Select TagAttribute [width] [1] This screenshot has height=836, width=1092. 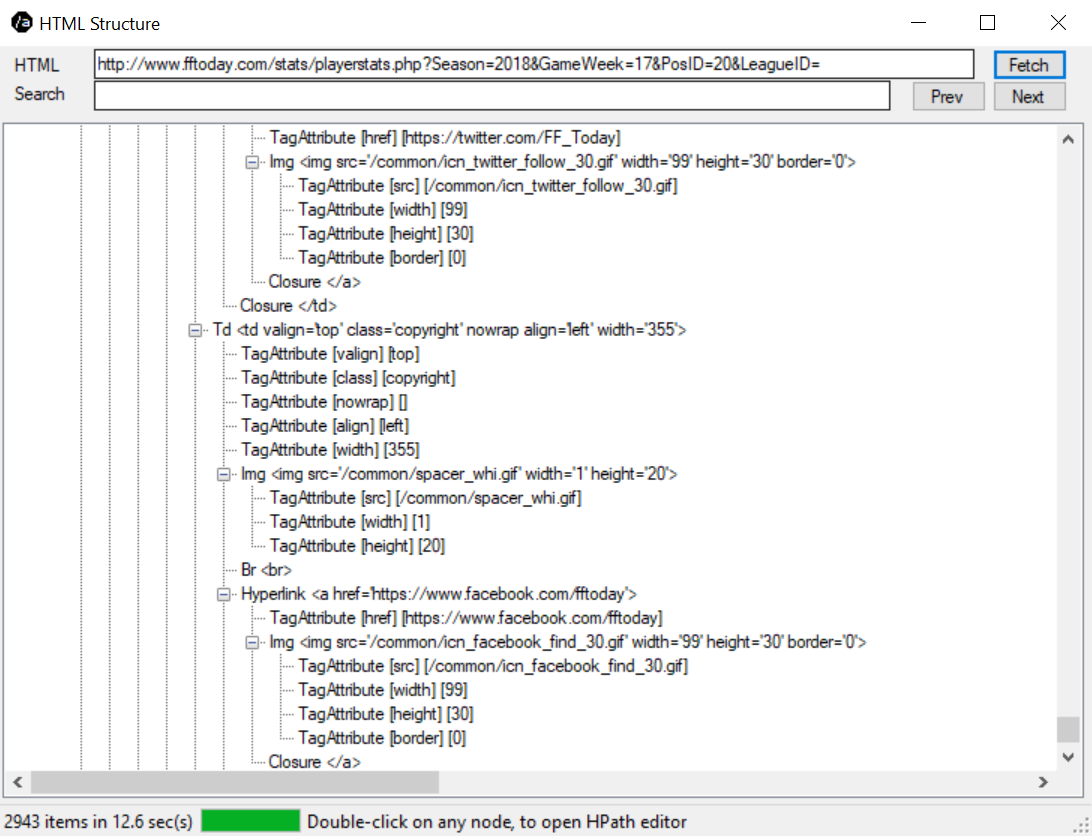pos(350,522)
